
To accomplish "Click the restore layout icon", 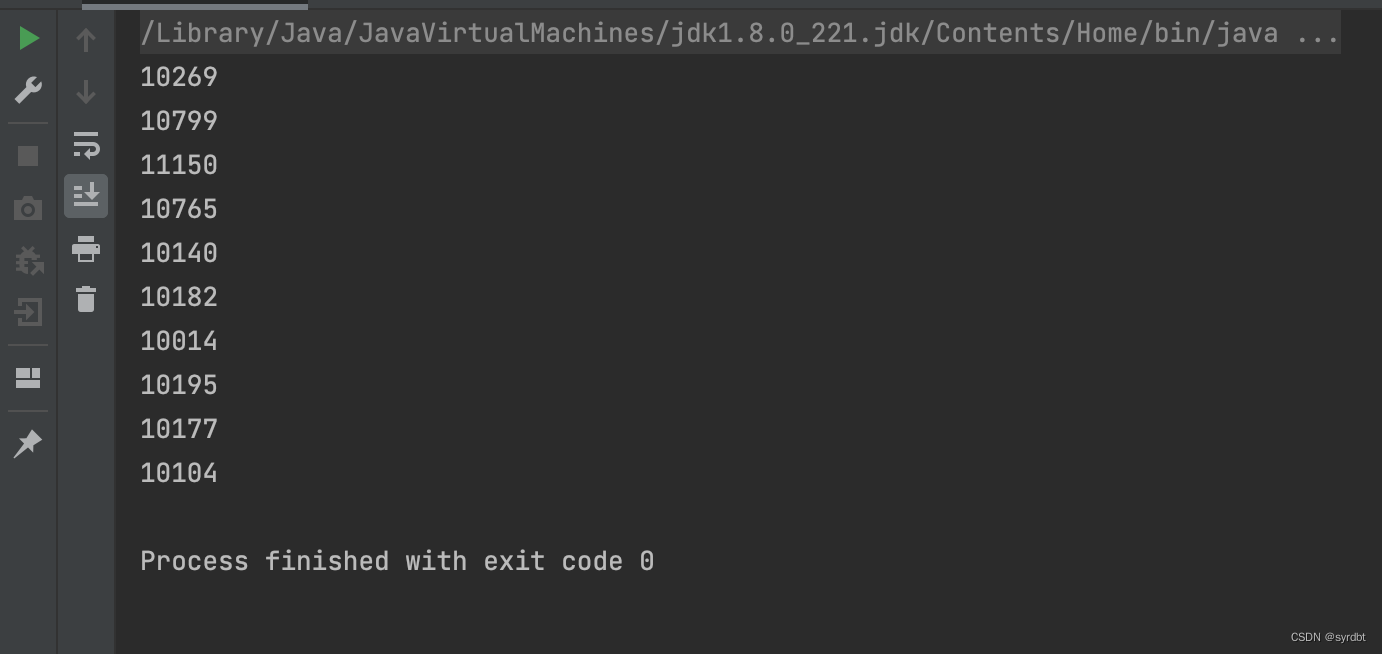I will (29, 377).
